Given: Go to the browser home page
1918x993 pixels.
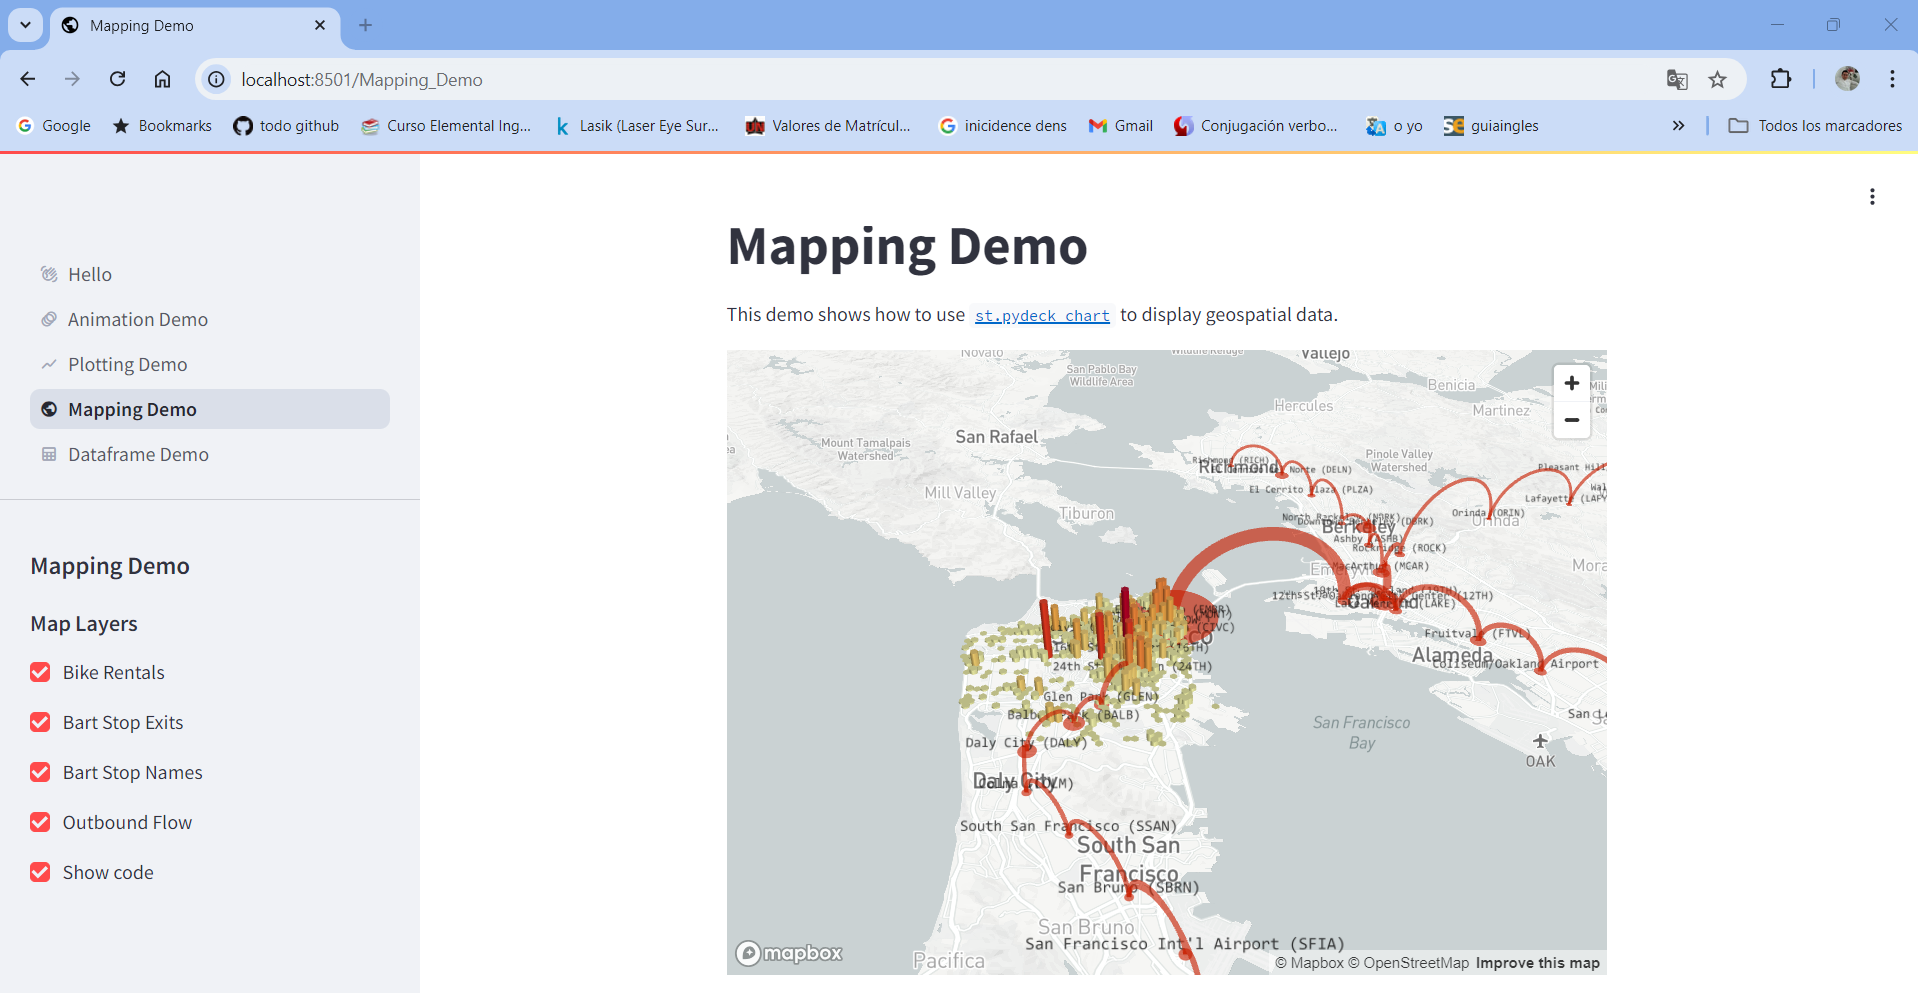Looking at the screenshot, I should click(162, 79).
